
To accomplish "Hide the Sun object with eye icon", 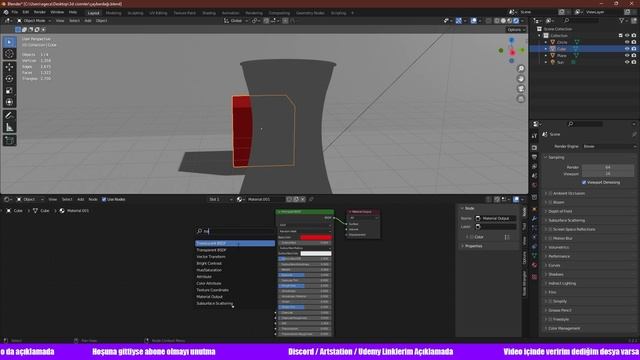I will pos(627,62).
